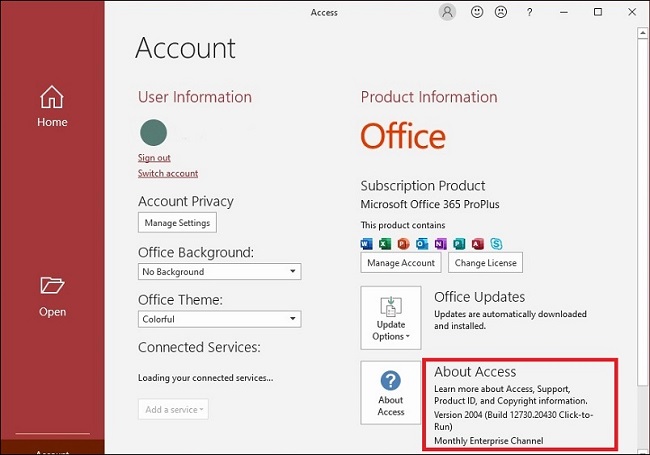Click the Microsoft Office 365 ProPlus text

pos(430,204)
